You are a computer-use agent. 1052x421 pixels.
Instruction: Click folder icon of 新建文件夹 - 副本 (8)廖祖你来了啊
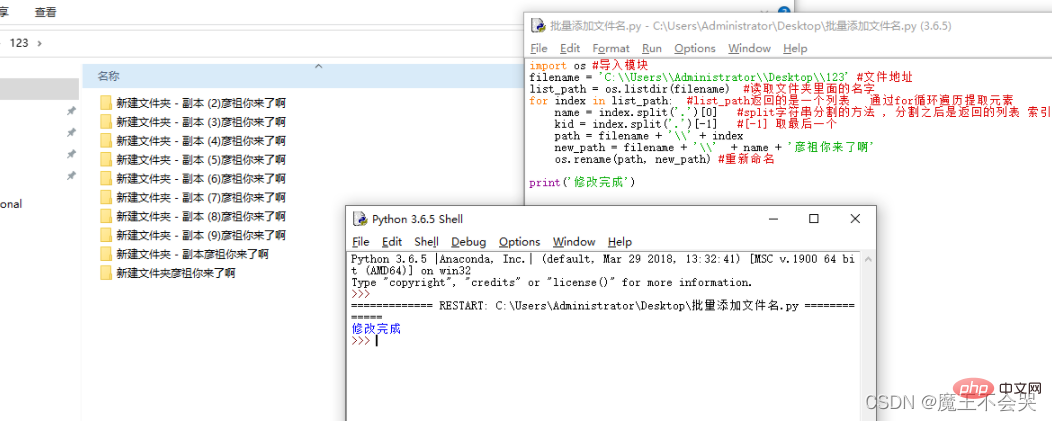[105, 216]
